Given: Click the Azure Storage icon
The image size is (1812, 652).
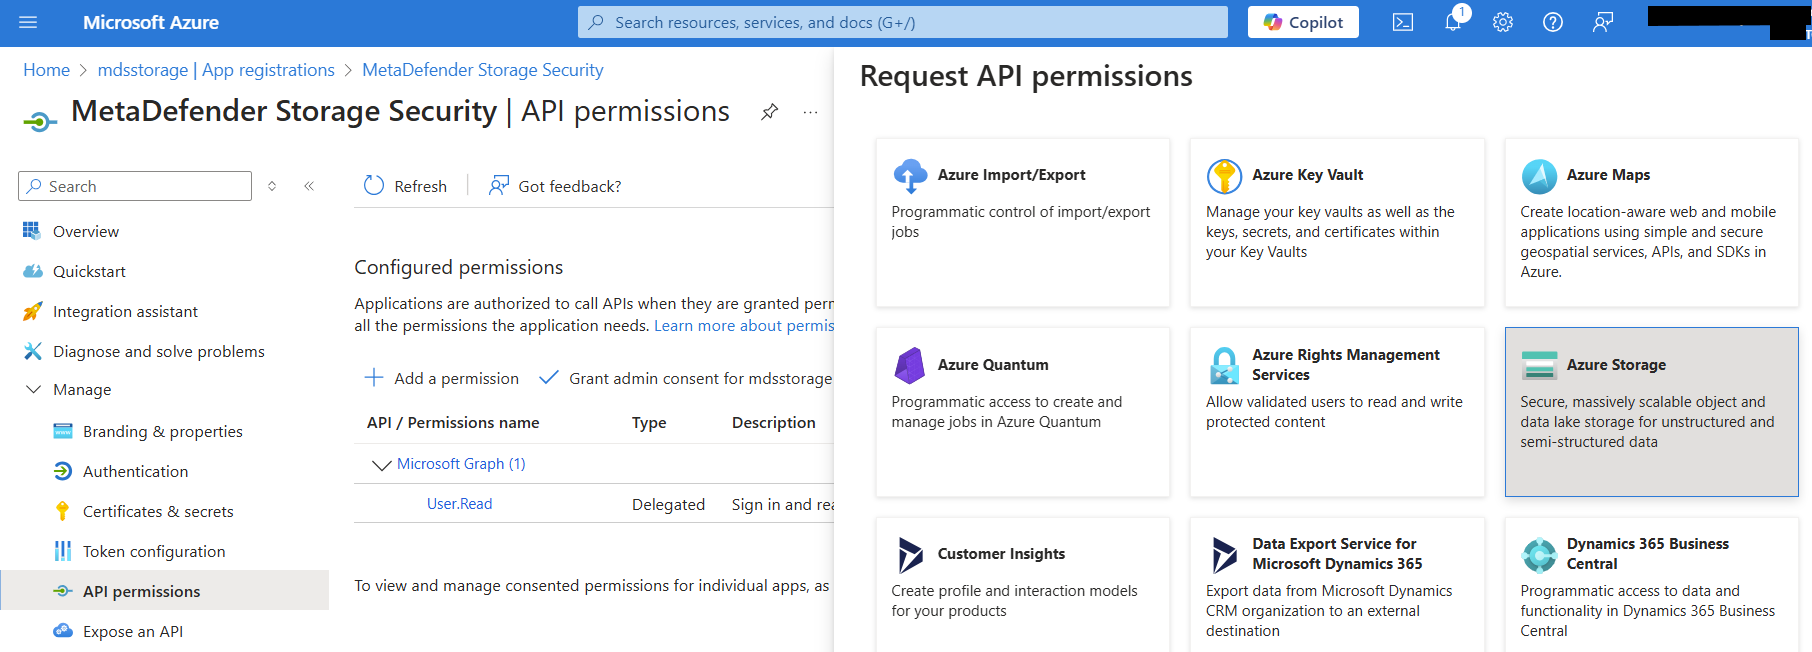Looking at the screenshot, I should click(x=1539, y=365).
